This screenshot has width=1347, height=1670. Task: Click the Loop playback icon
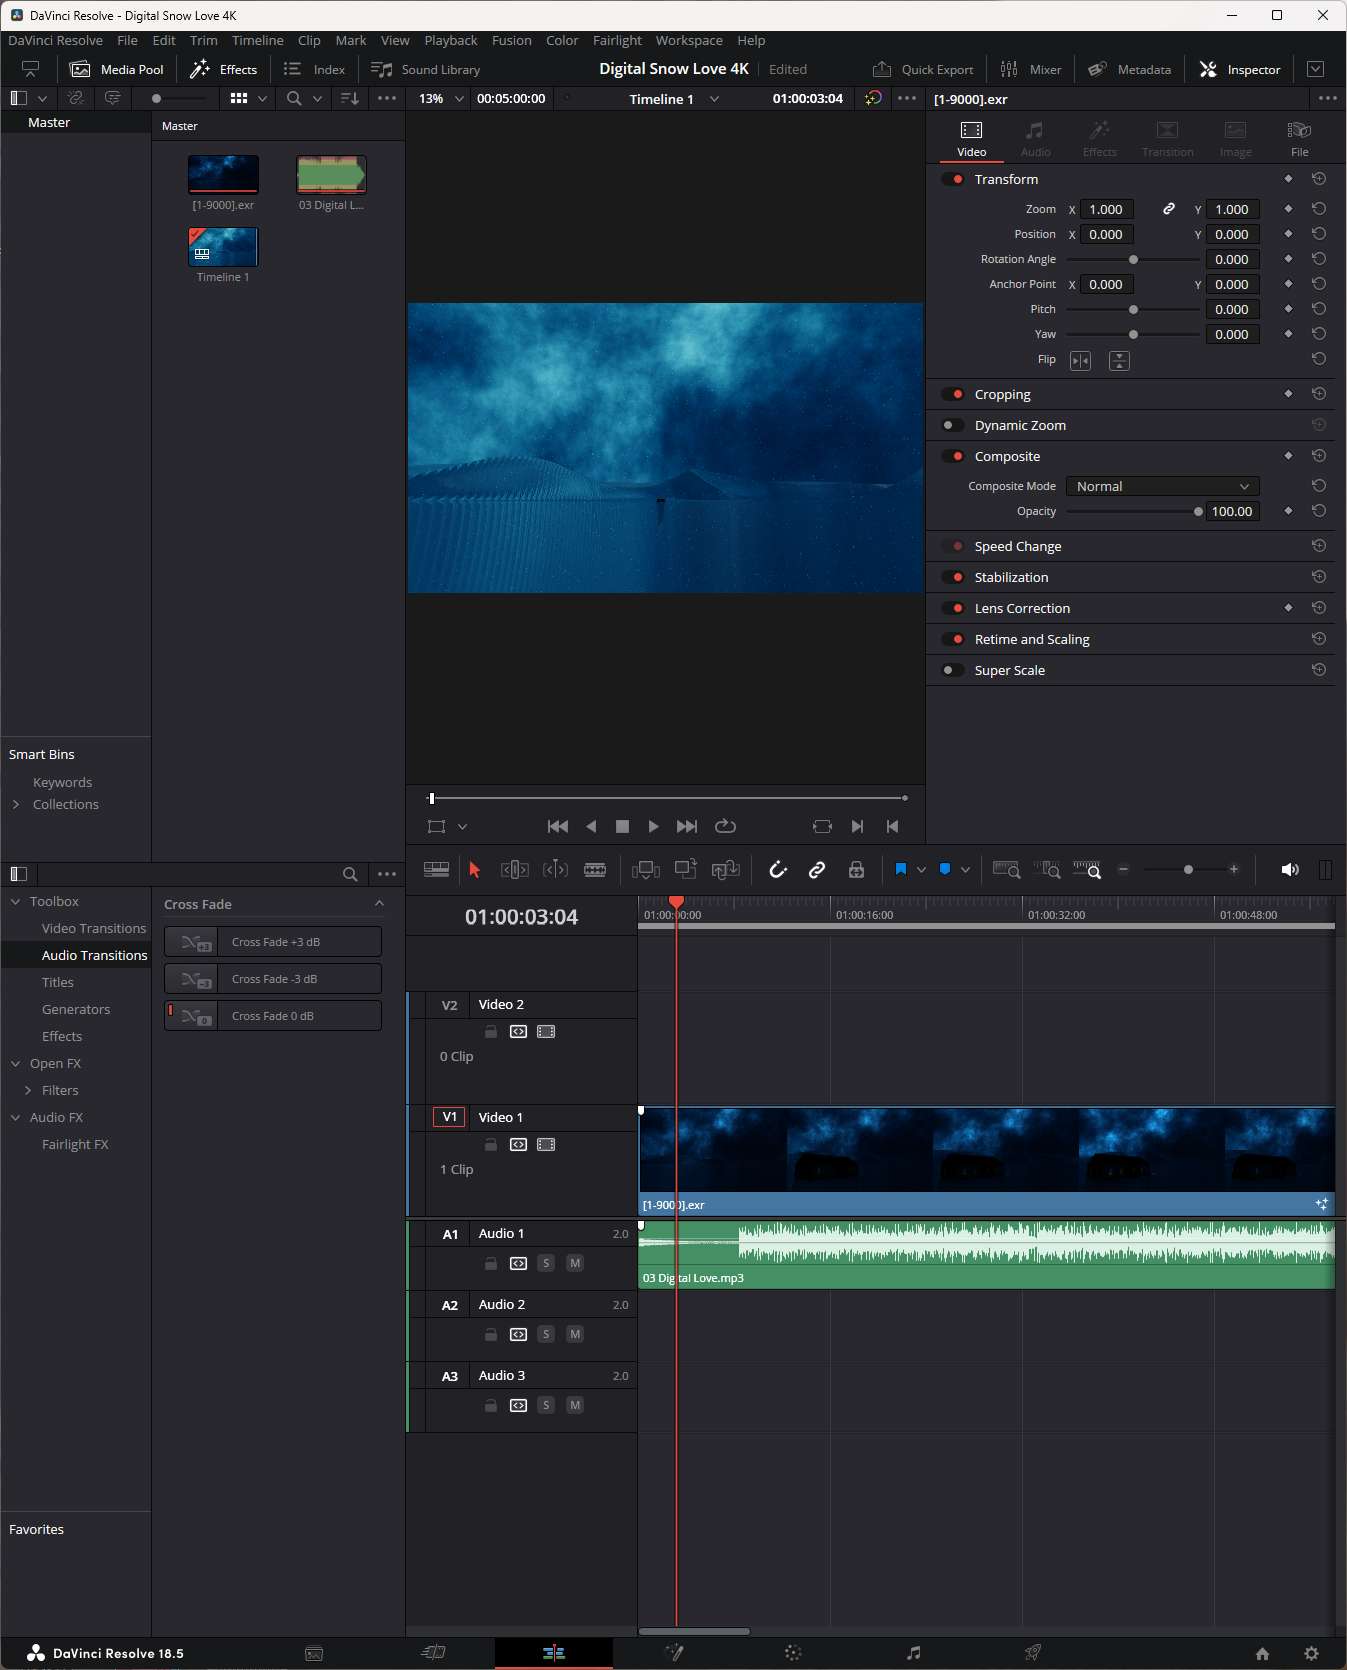[725, 826]
